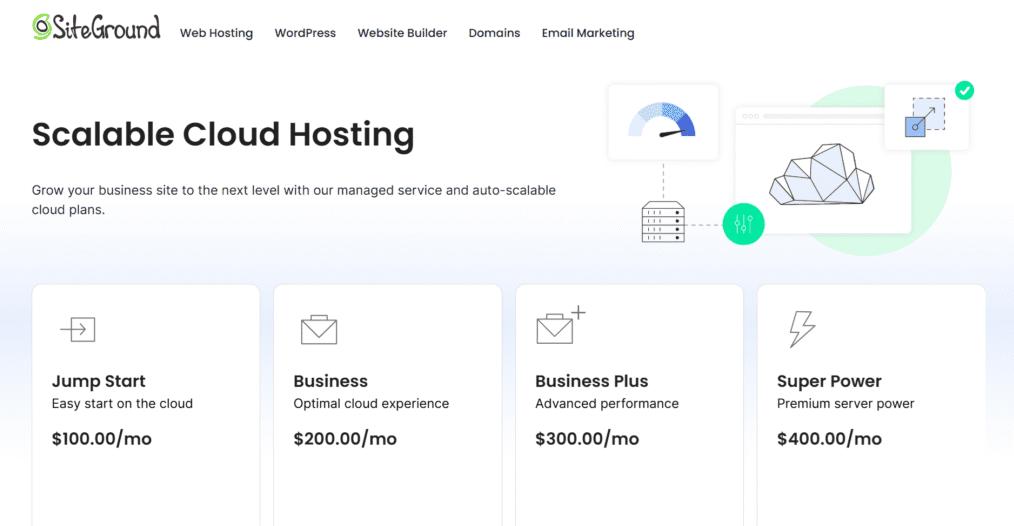Open the Web Hosting menu
Screen dimensions: 1014x526
pos(216,33)
